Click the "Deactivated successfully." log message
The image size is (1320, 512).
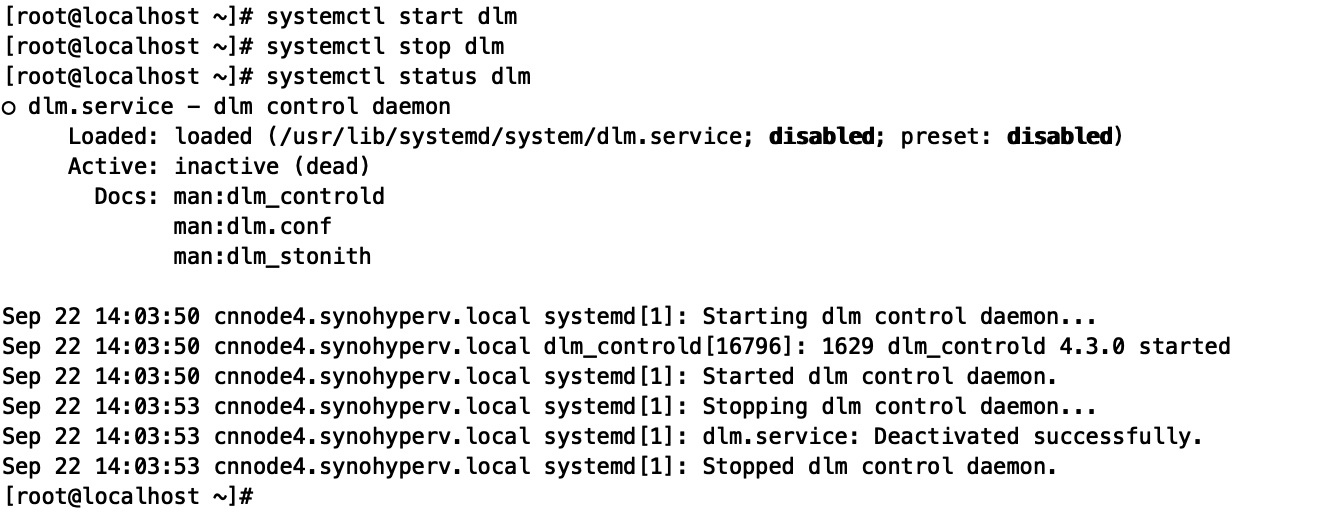(x=1037, y=437)
